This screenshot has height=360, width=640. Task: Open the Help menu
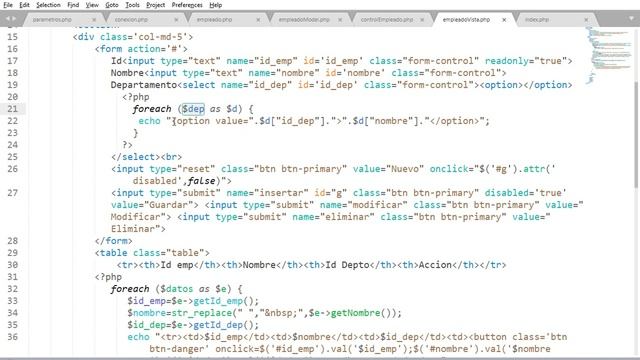pyautogui.click(x=216, y=5)
